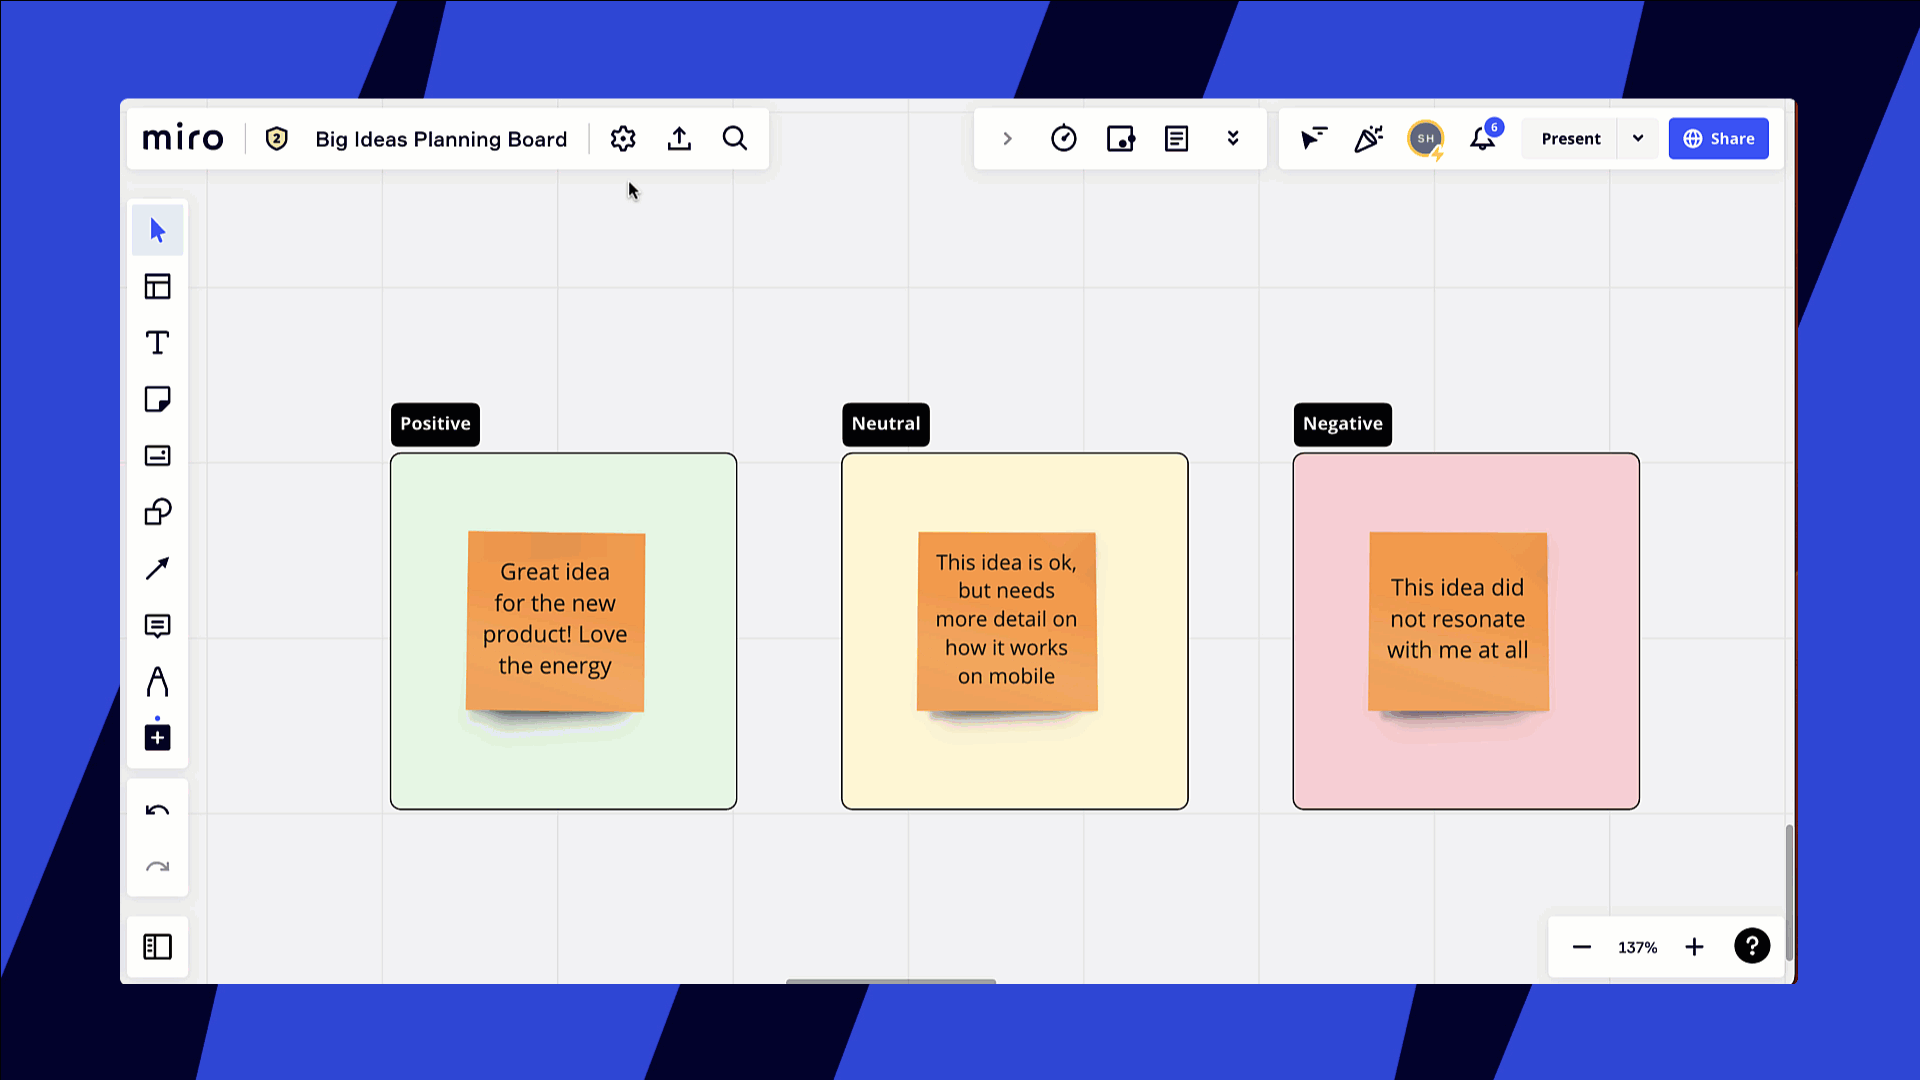Select the comment tool

(x=157, y=624)
